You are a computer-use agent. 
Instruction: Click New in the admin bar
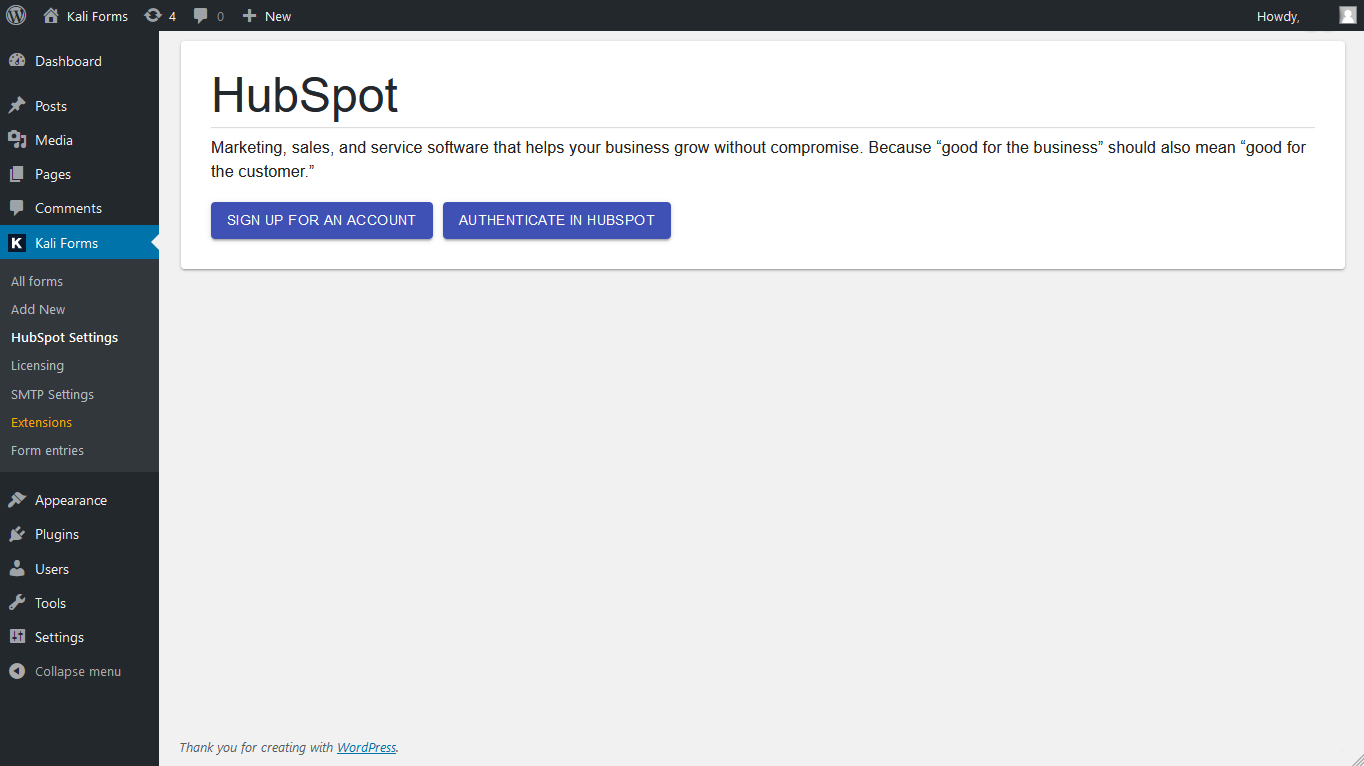coord(278,16)
